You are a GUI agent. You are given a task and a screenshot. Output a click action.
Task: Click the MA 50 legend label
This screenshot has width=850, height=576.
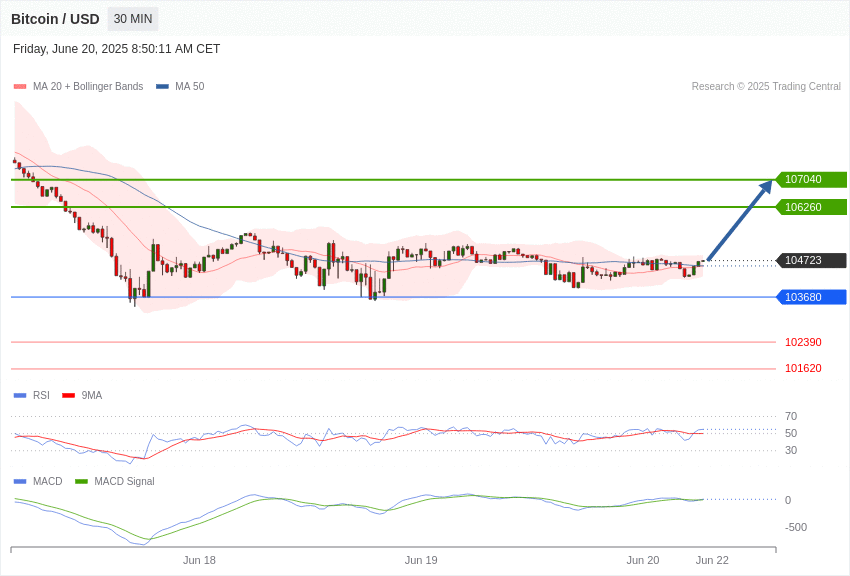click(x=190, y=86)
